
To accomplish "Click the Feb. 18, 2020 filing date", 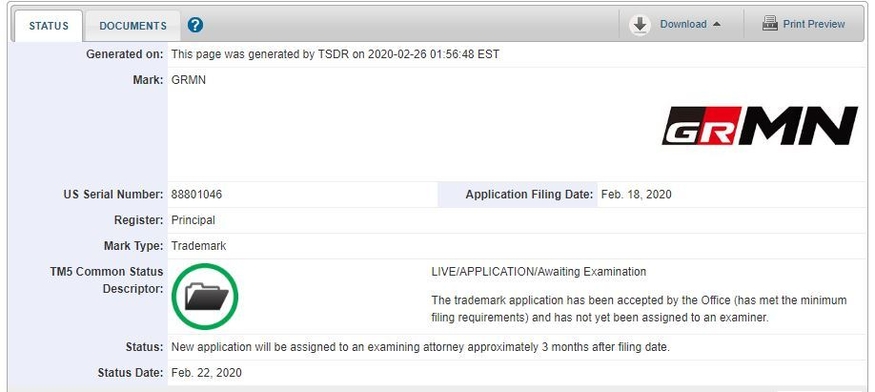I will pos(636,194).
